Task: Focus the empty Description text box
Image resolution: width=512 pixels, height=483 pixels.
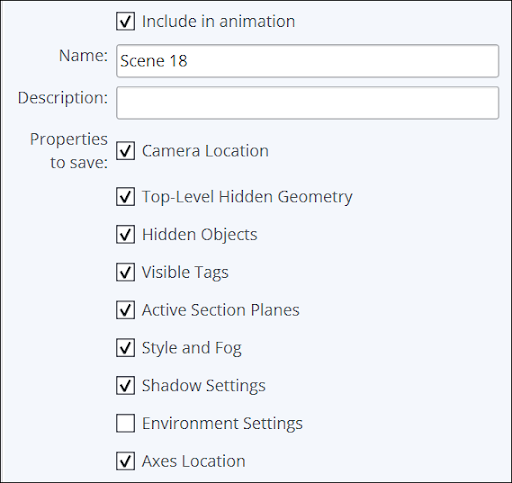Action: click(307, 103)
